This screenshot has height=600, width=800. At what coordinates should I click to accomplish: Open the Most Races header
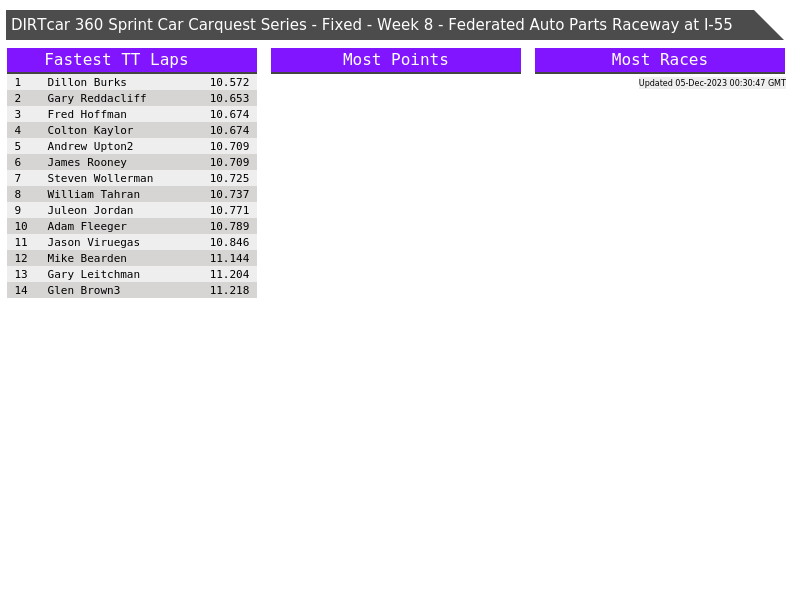[659, 60]
